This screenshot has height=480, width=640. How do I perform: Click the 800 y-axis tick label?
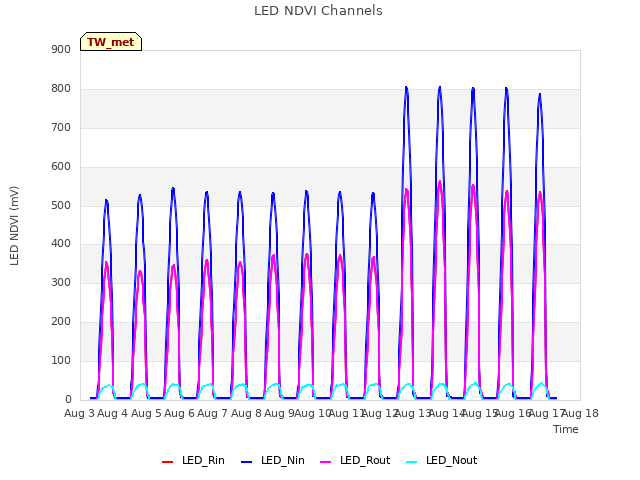61,89
